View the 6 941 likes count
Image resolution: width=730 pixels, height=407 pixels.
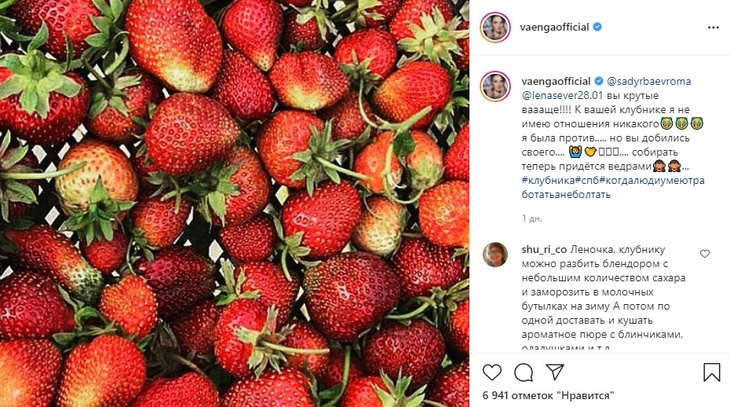(548, 395)
